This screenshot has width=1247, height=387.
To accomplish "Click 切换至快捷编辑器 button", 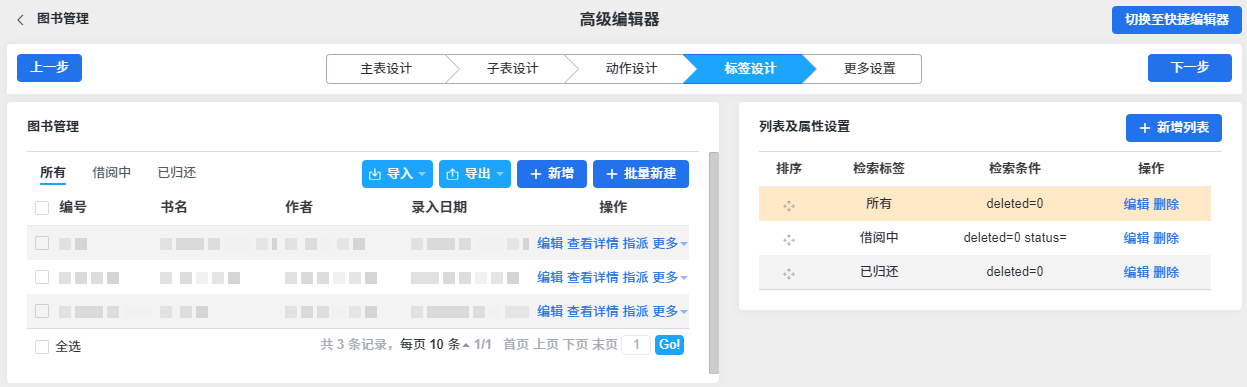I will [1176, 20].
